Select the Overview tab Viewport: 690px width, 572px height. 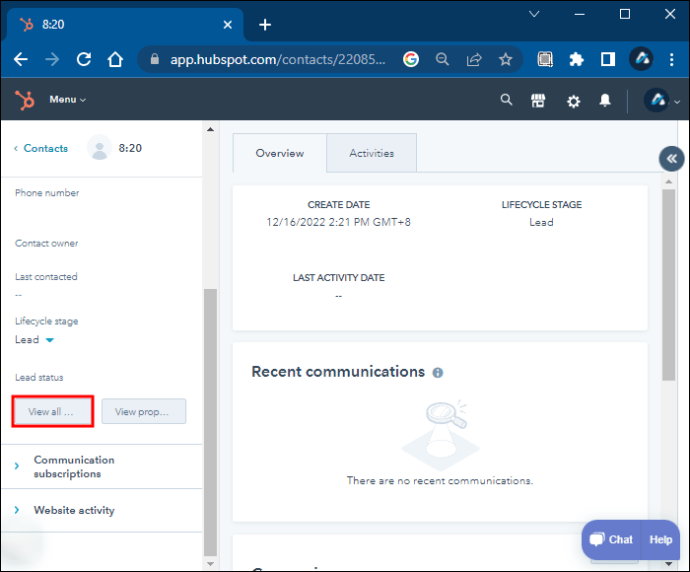(279, 153)
